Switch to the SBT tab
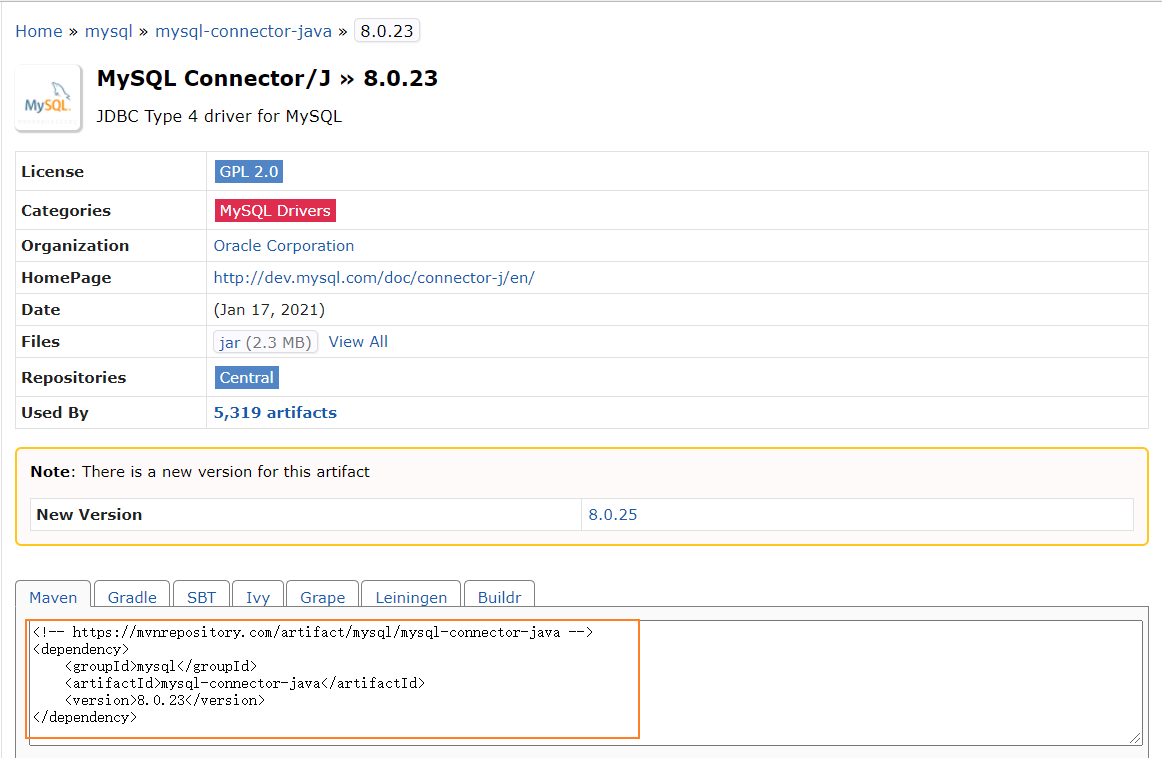Viewport: 1162px width, 758px height. click(x=201, y=597)
